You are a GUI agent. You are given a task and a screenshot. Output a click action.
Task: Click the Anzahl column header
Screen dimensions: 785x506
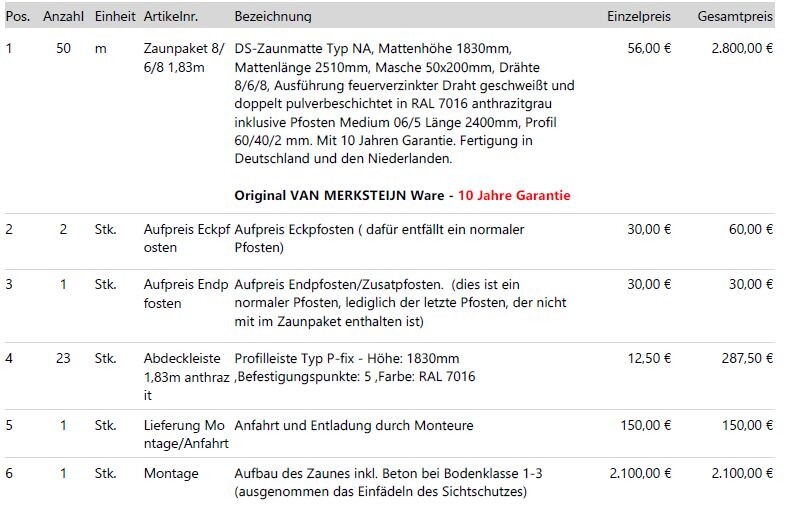click(x=63, y=17)
